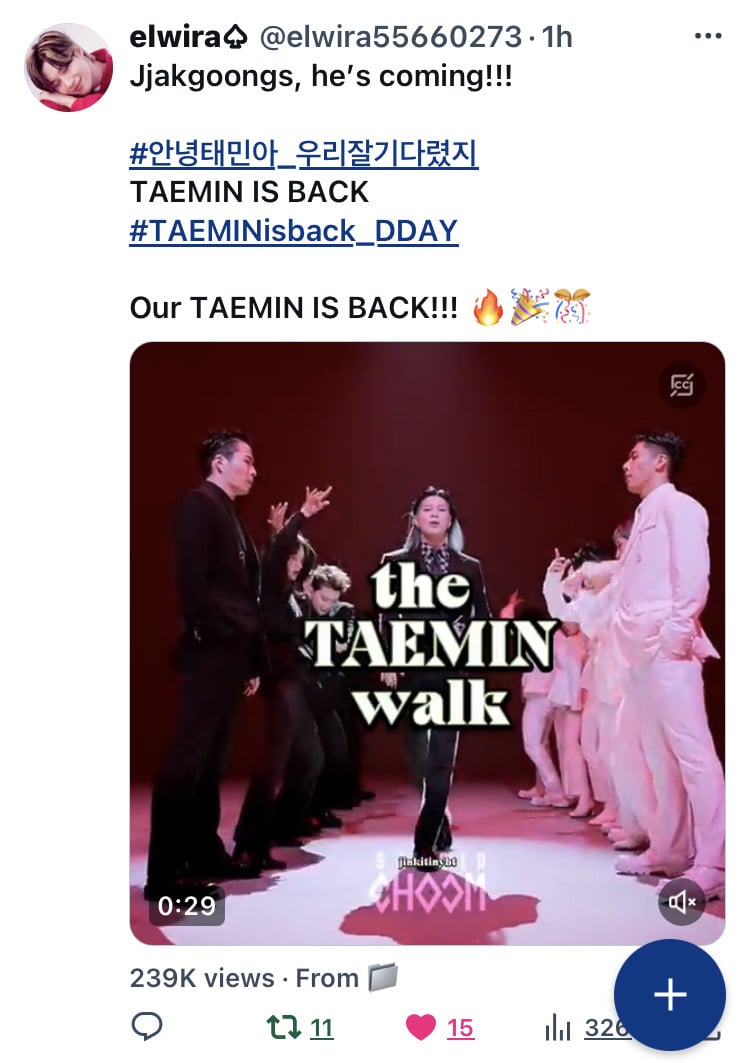Open the Korean hashtag #안녕태민아 link
Viewport: 750px width, 1063px height.
pyautogui.click(x=304, y=154)
